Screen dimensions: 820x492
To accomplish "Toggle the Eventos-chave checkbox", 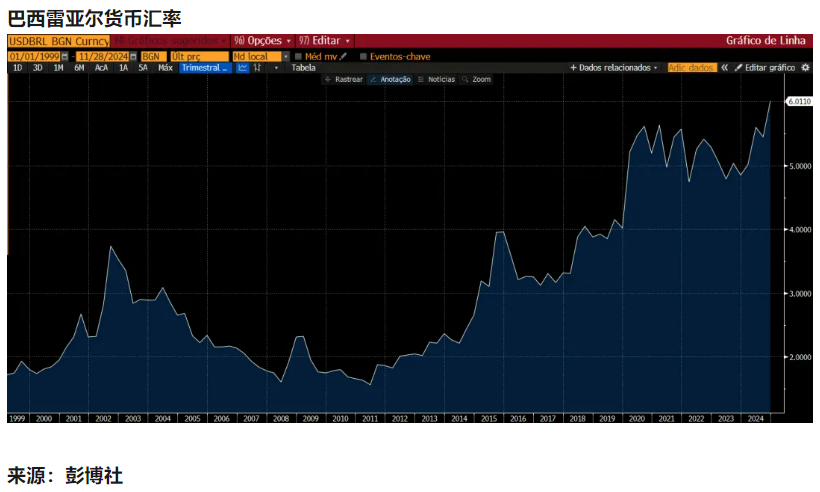I will [x=363, y=57].
